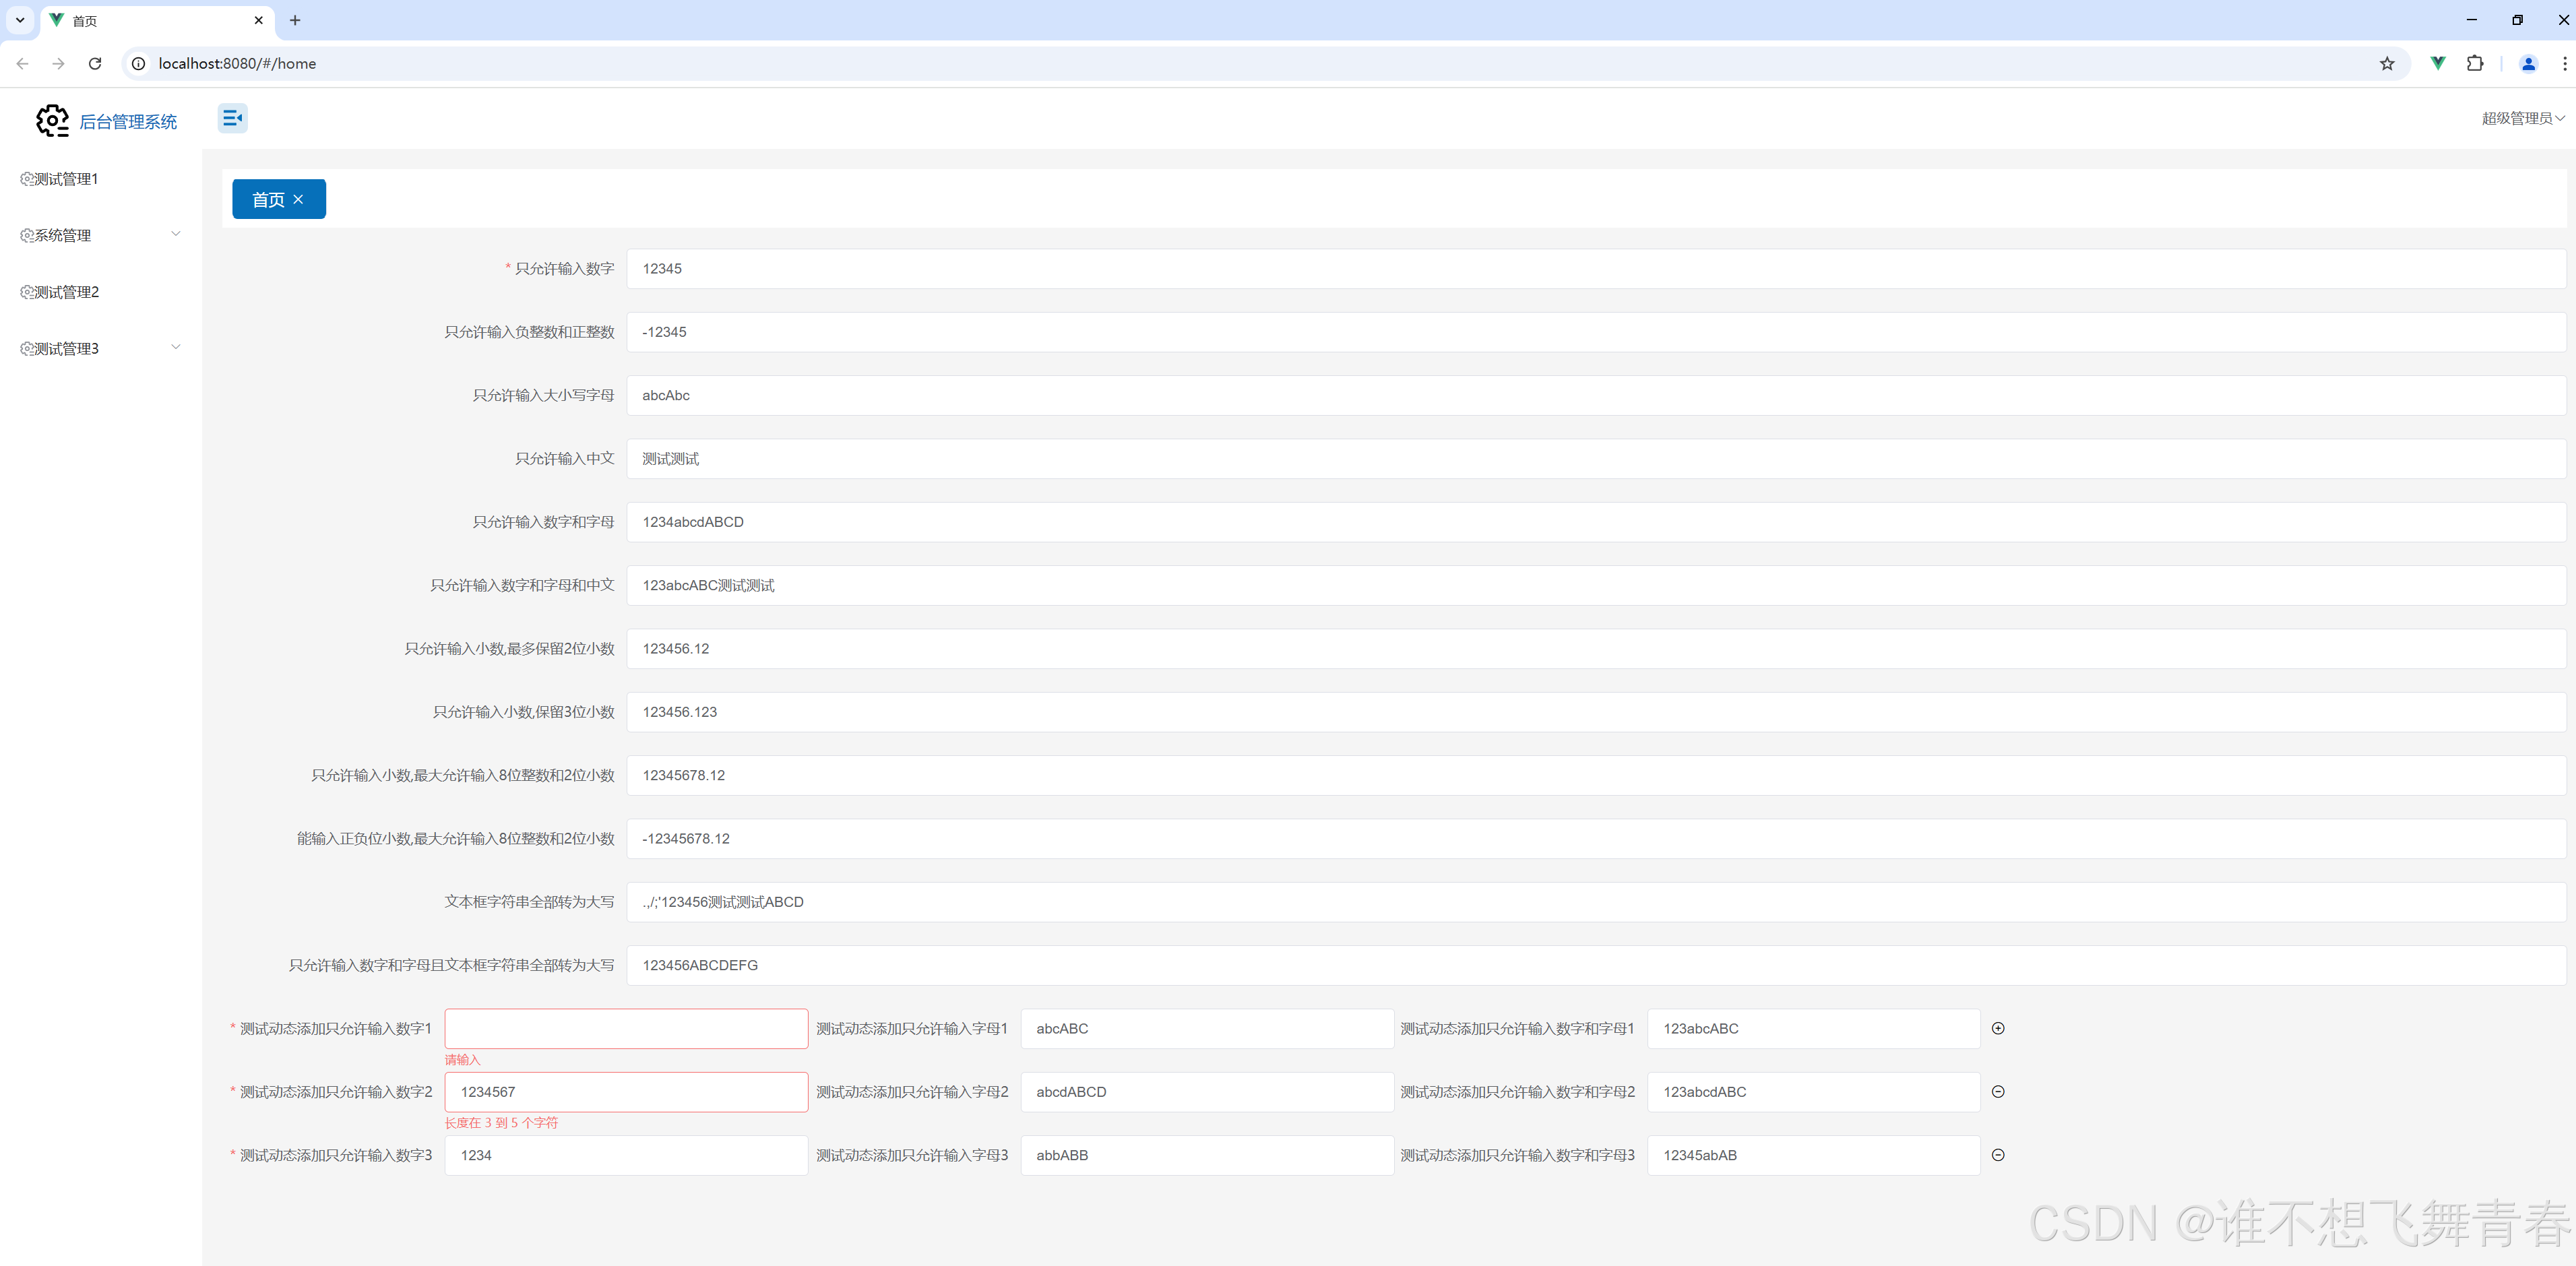View site information icon in address bar
The image size is (2576, 1266).
pos(139,63)
